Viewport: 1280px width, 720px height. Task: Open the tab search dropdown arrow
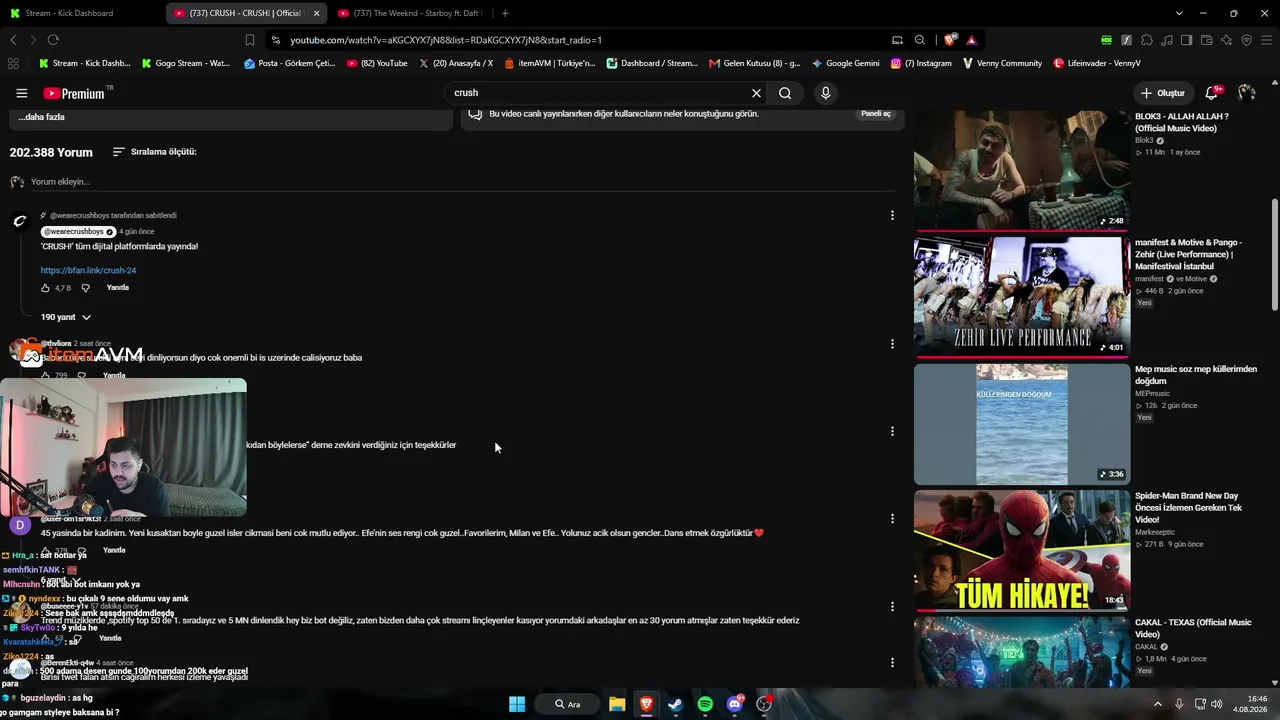1179,13
